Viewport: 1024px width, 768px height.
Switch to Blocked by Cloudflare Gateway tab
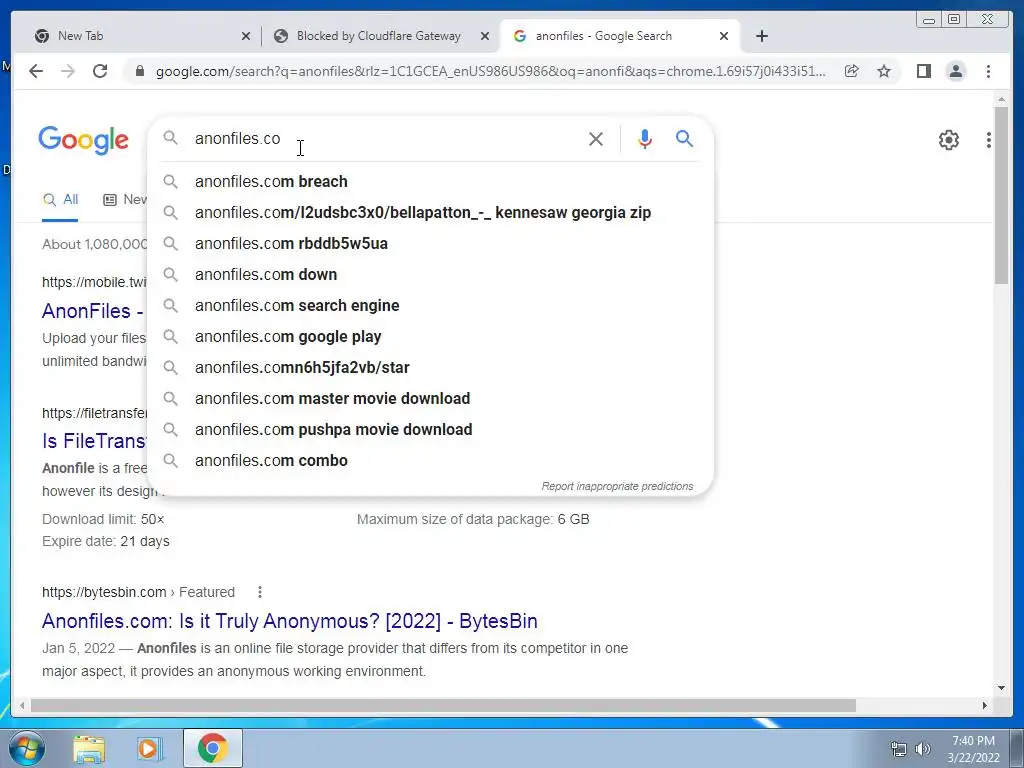379,36
